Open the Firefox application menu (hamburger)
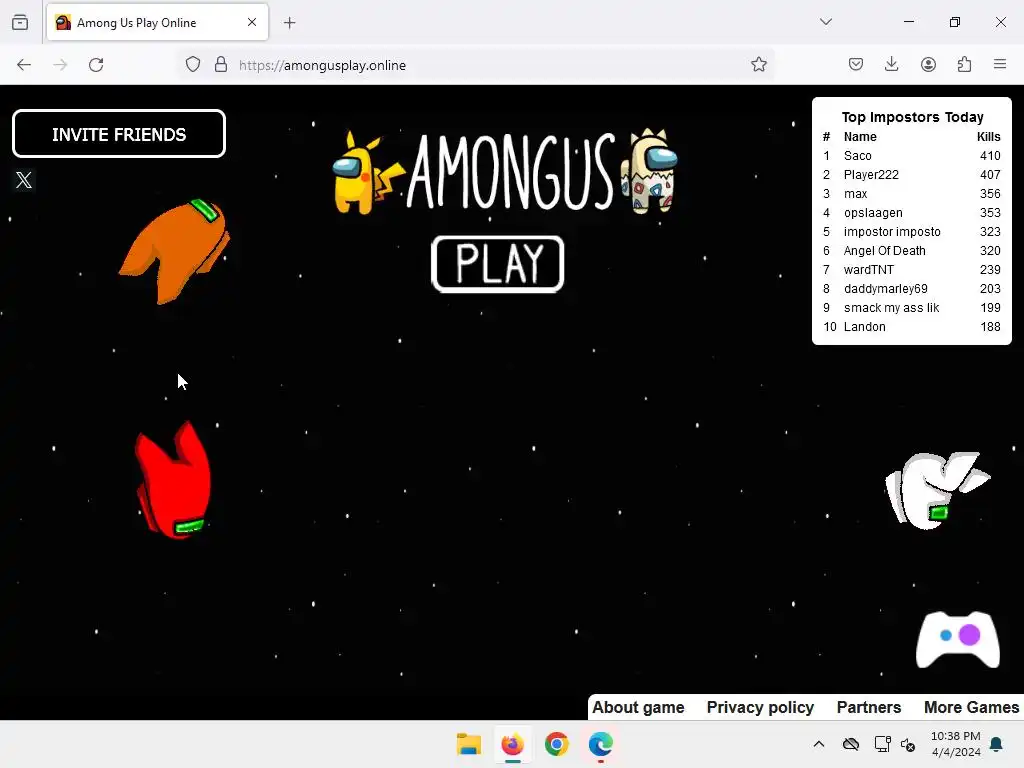 click(x=1000, y=65)
